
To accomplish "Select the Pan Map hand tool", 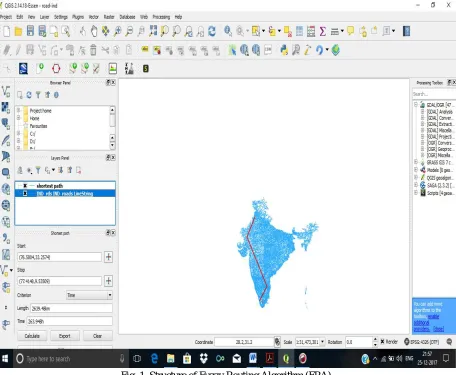I will coord(94,31).
